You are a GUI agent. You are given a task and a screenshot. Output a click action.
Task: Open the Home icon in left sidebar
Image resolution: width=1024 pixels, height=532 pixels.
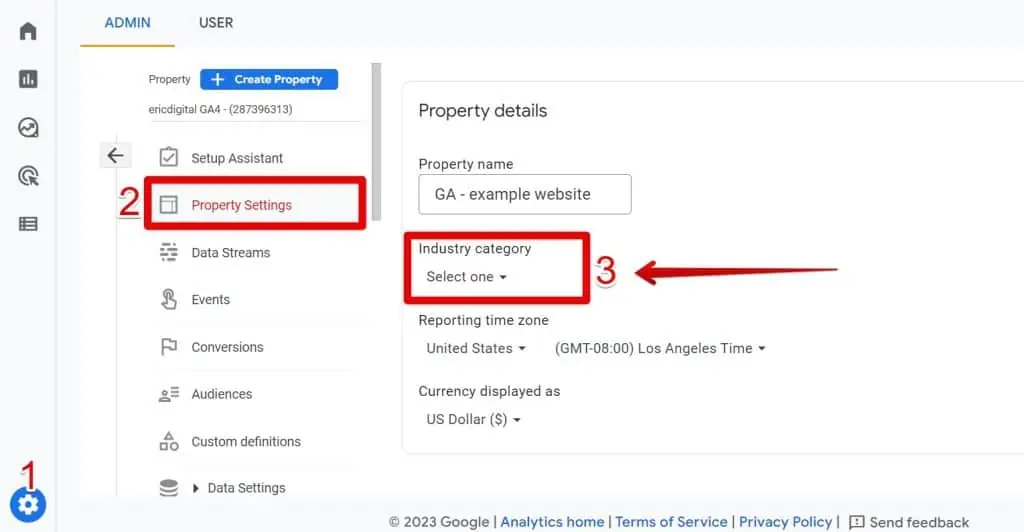[28, 31]
